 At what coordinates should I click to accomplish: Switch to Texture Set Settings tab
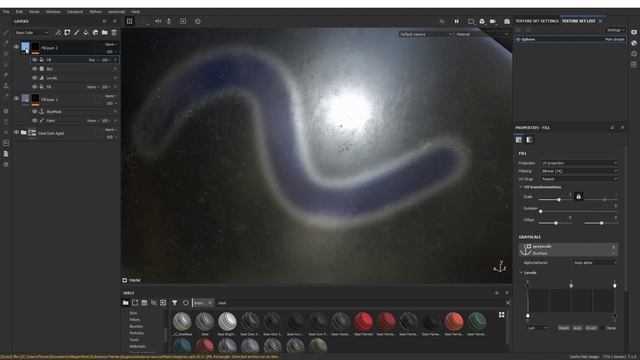pyautogui.click(x=536, y=21)
